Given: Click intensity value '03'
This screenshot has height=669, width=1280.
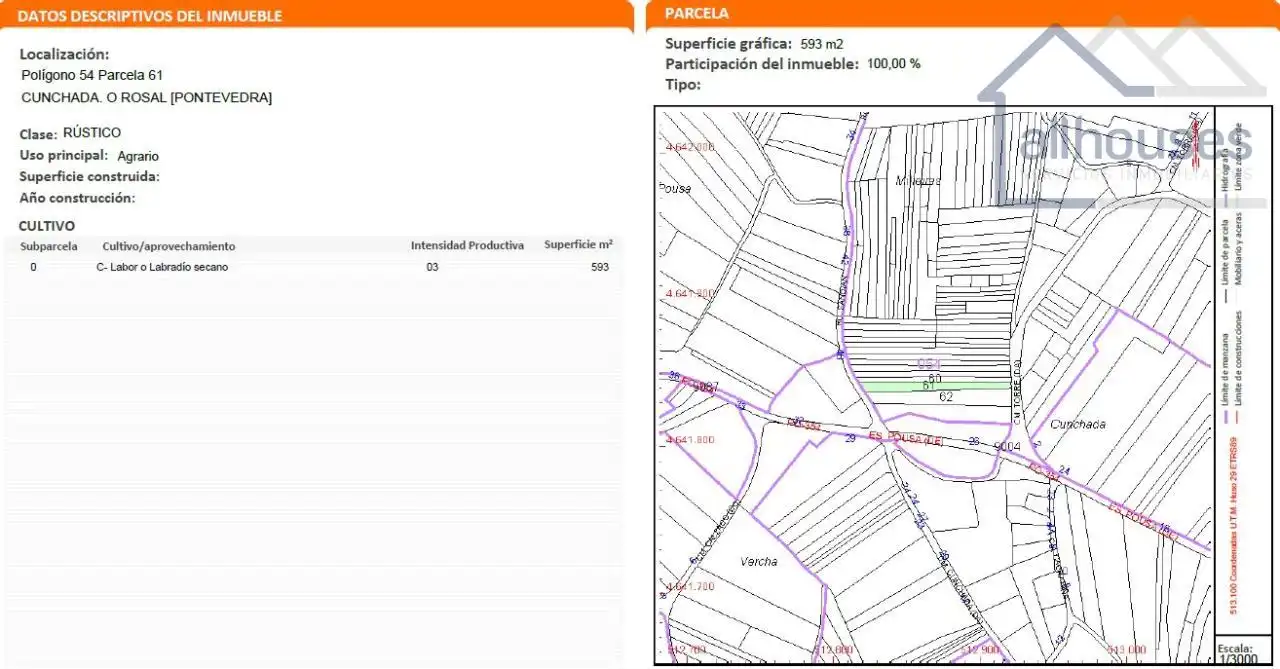Looking at the screenshot, I should click(432, 267).
